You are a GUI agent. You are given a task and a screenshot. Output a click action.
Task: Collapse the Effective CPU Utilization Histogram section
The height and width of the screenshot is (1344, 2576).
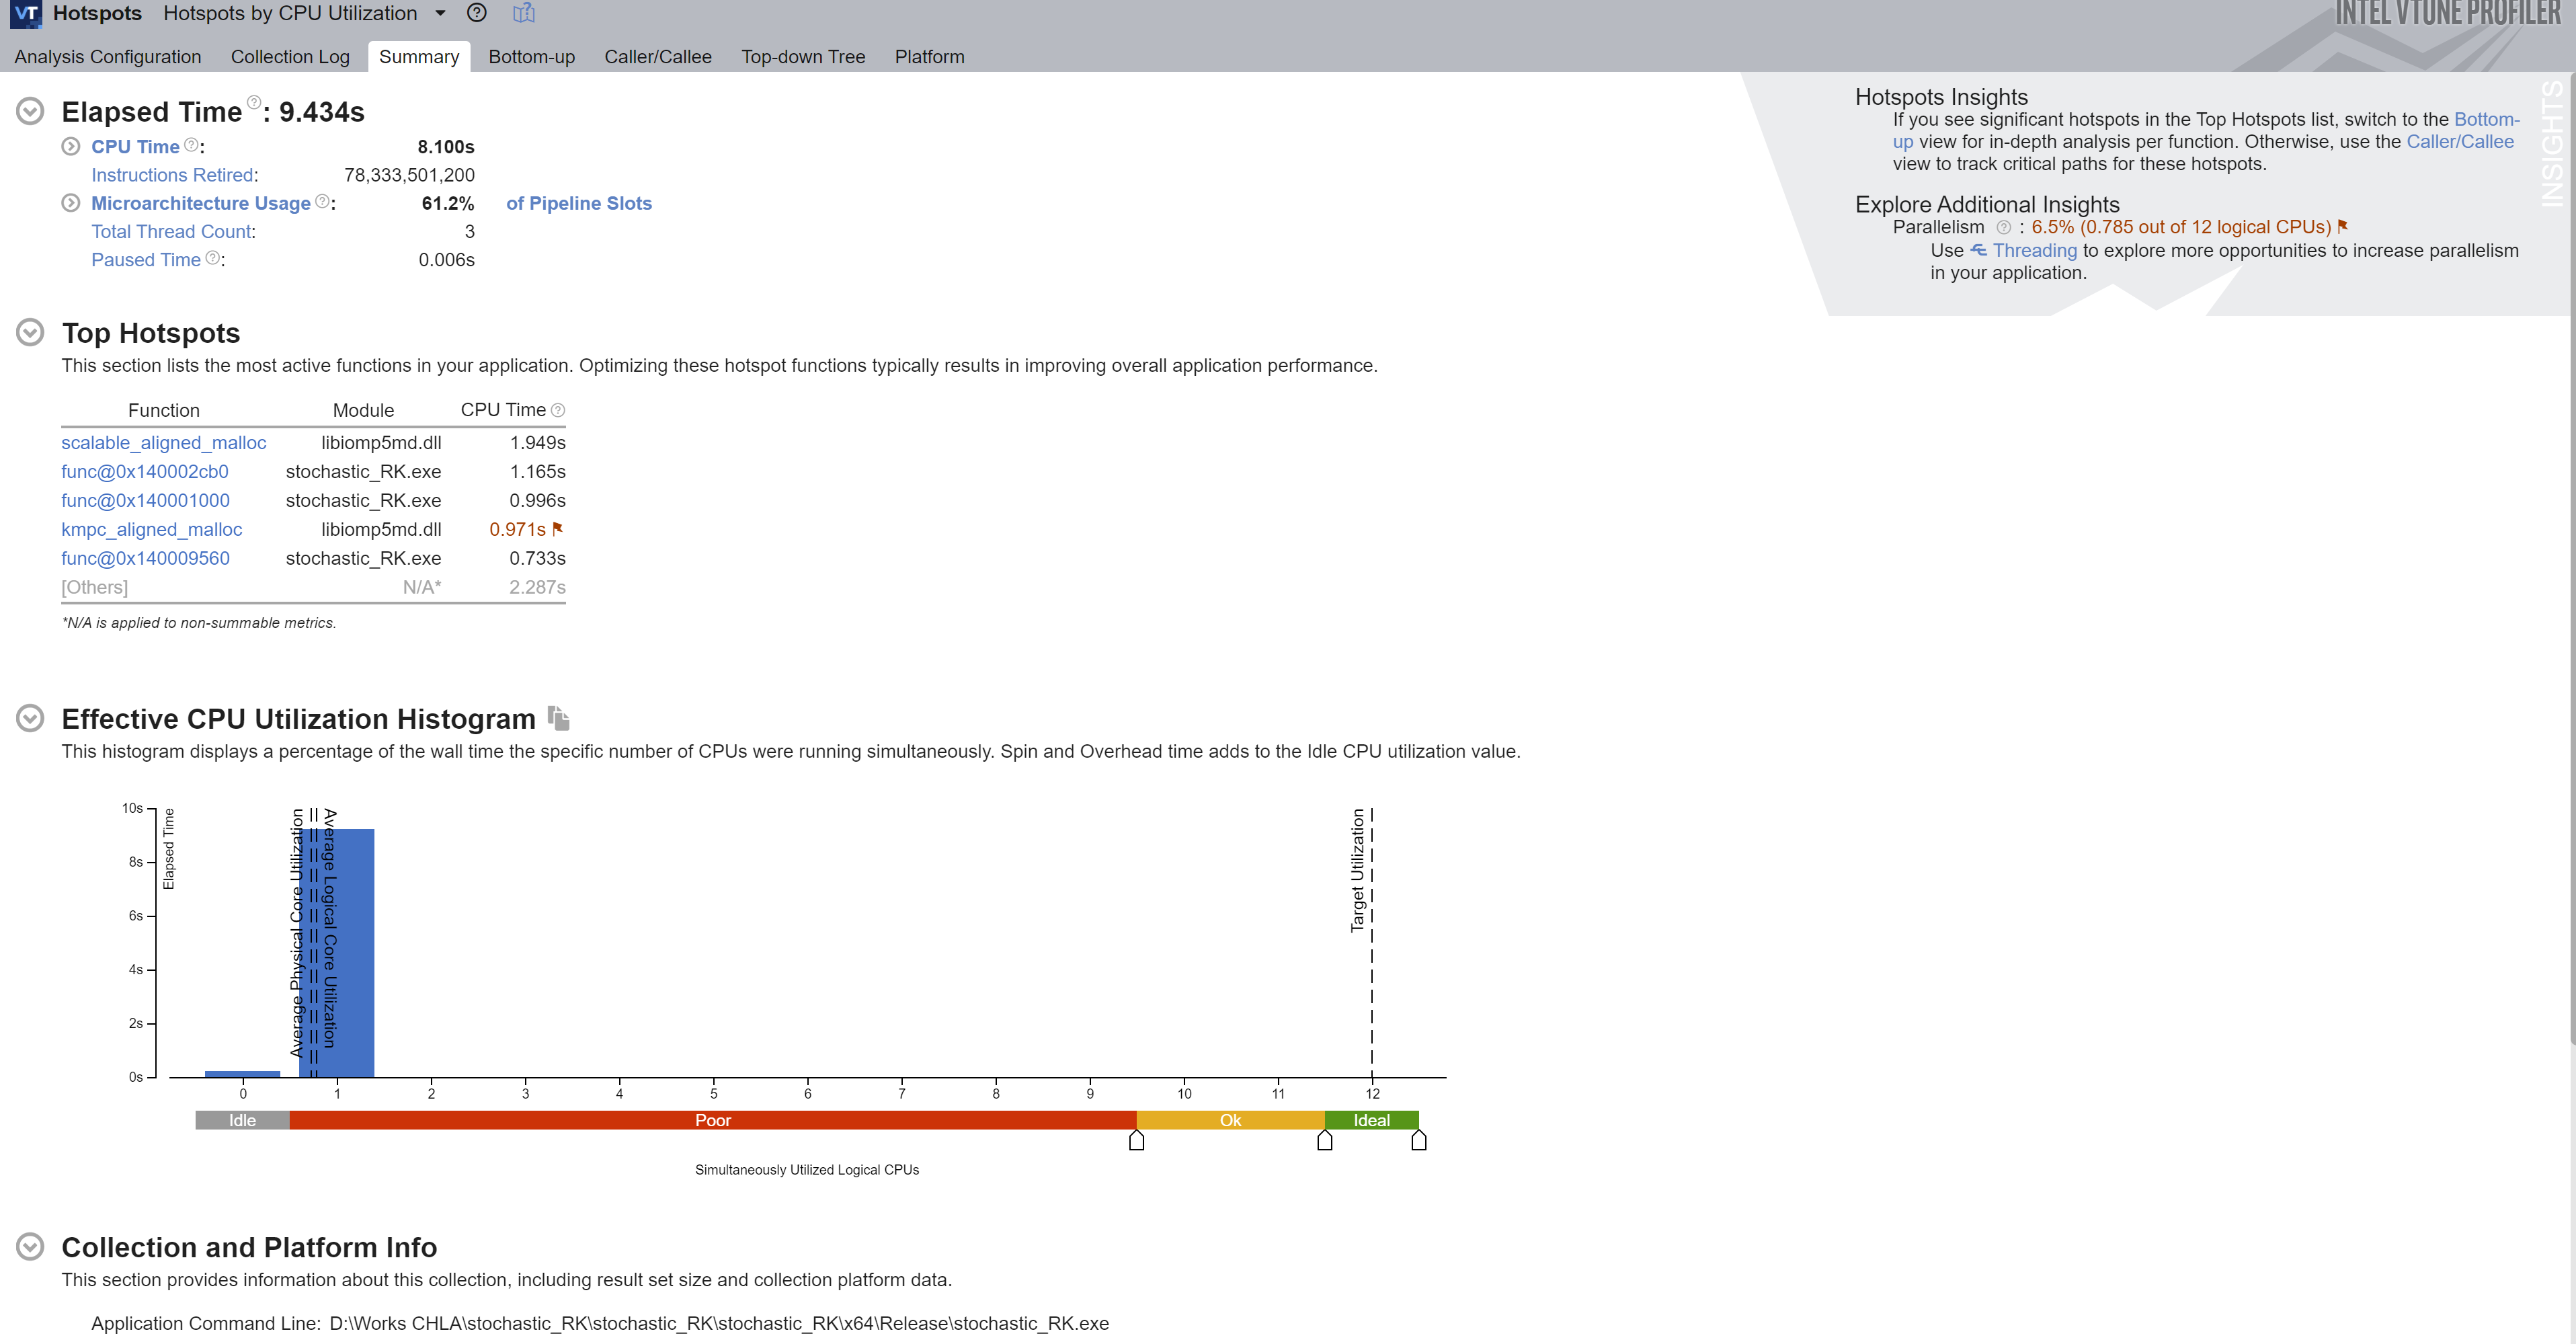click(x=30, y=718)
